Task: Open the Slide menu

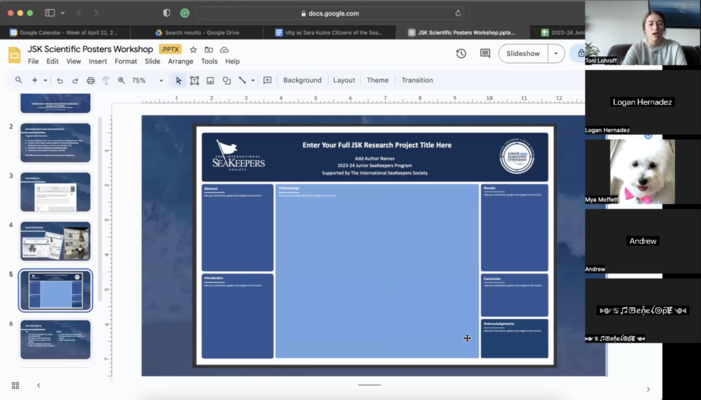Action: [x=152, y=61]
